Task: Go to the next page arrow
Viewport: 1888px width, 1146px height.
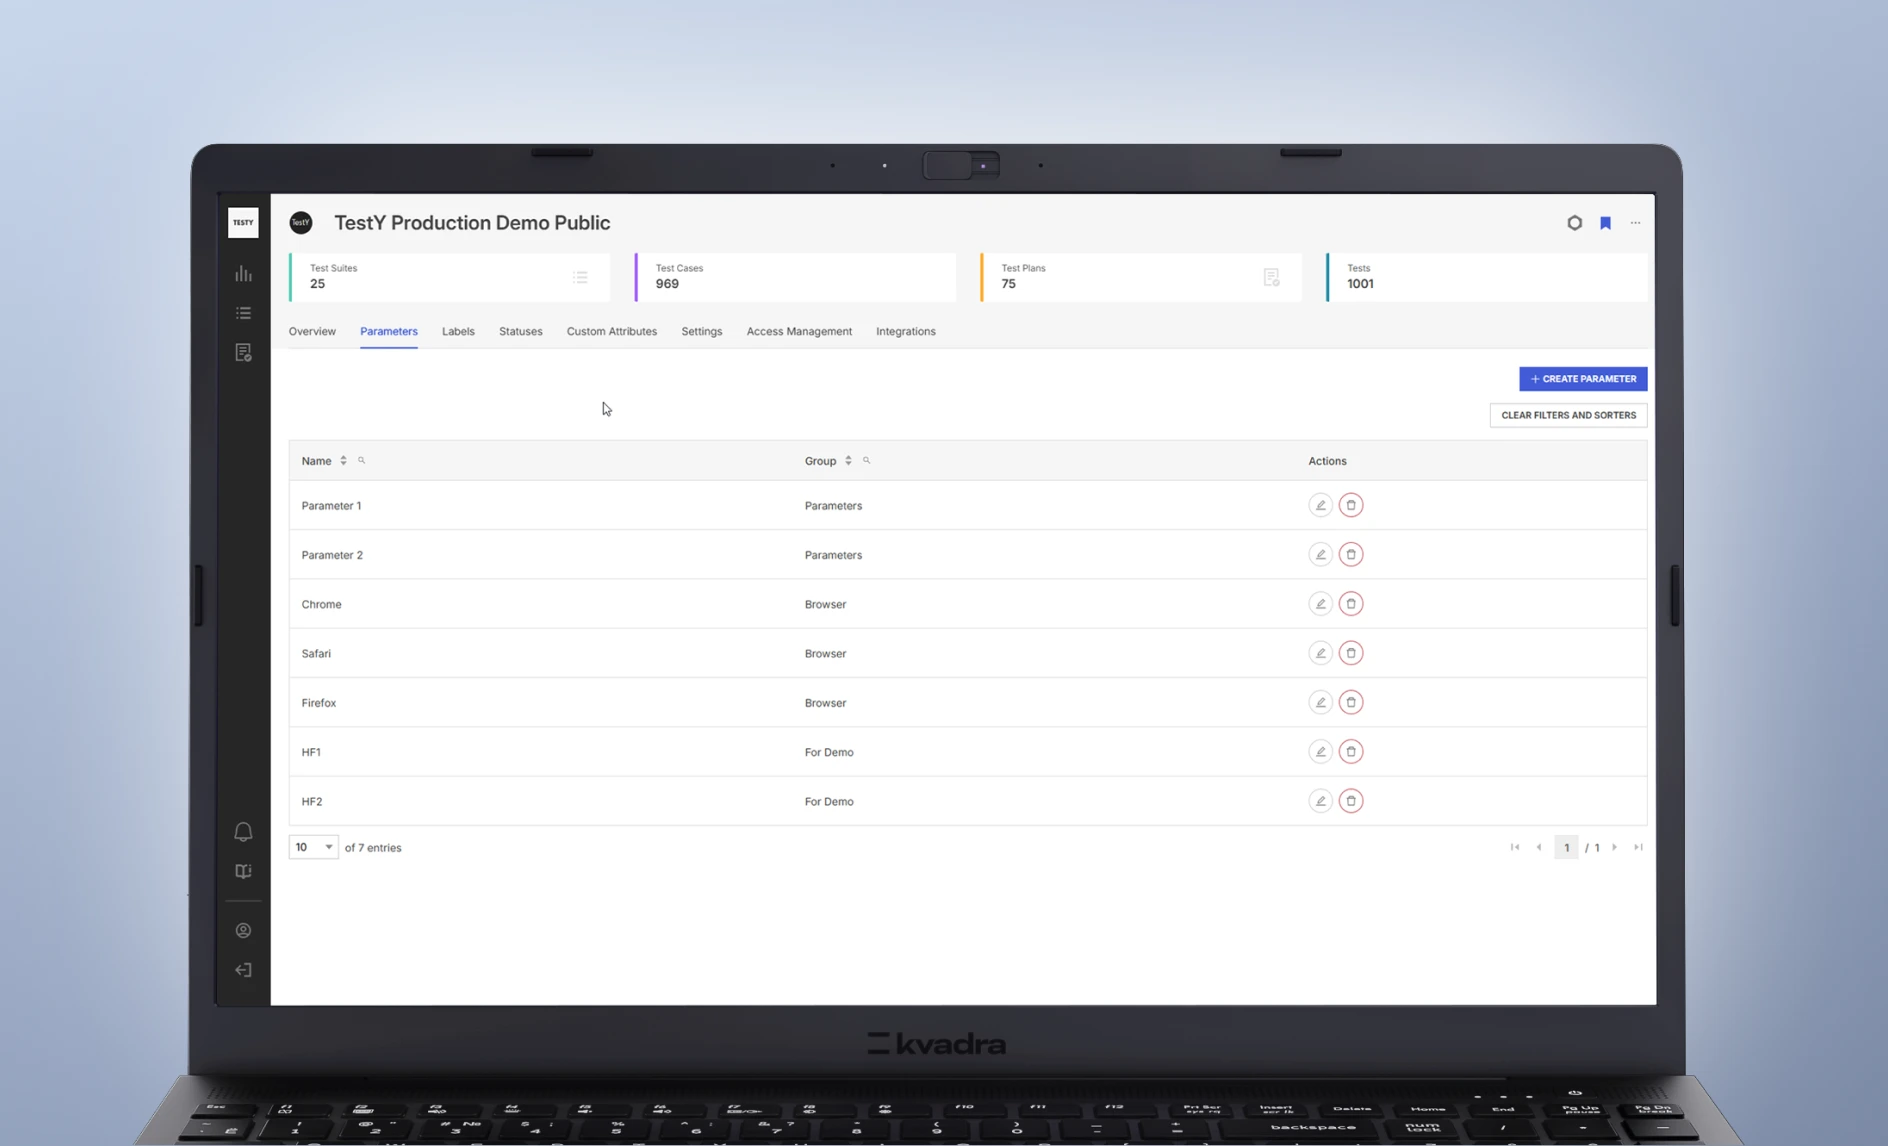Action: coord(1614,847)
